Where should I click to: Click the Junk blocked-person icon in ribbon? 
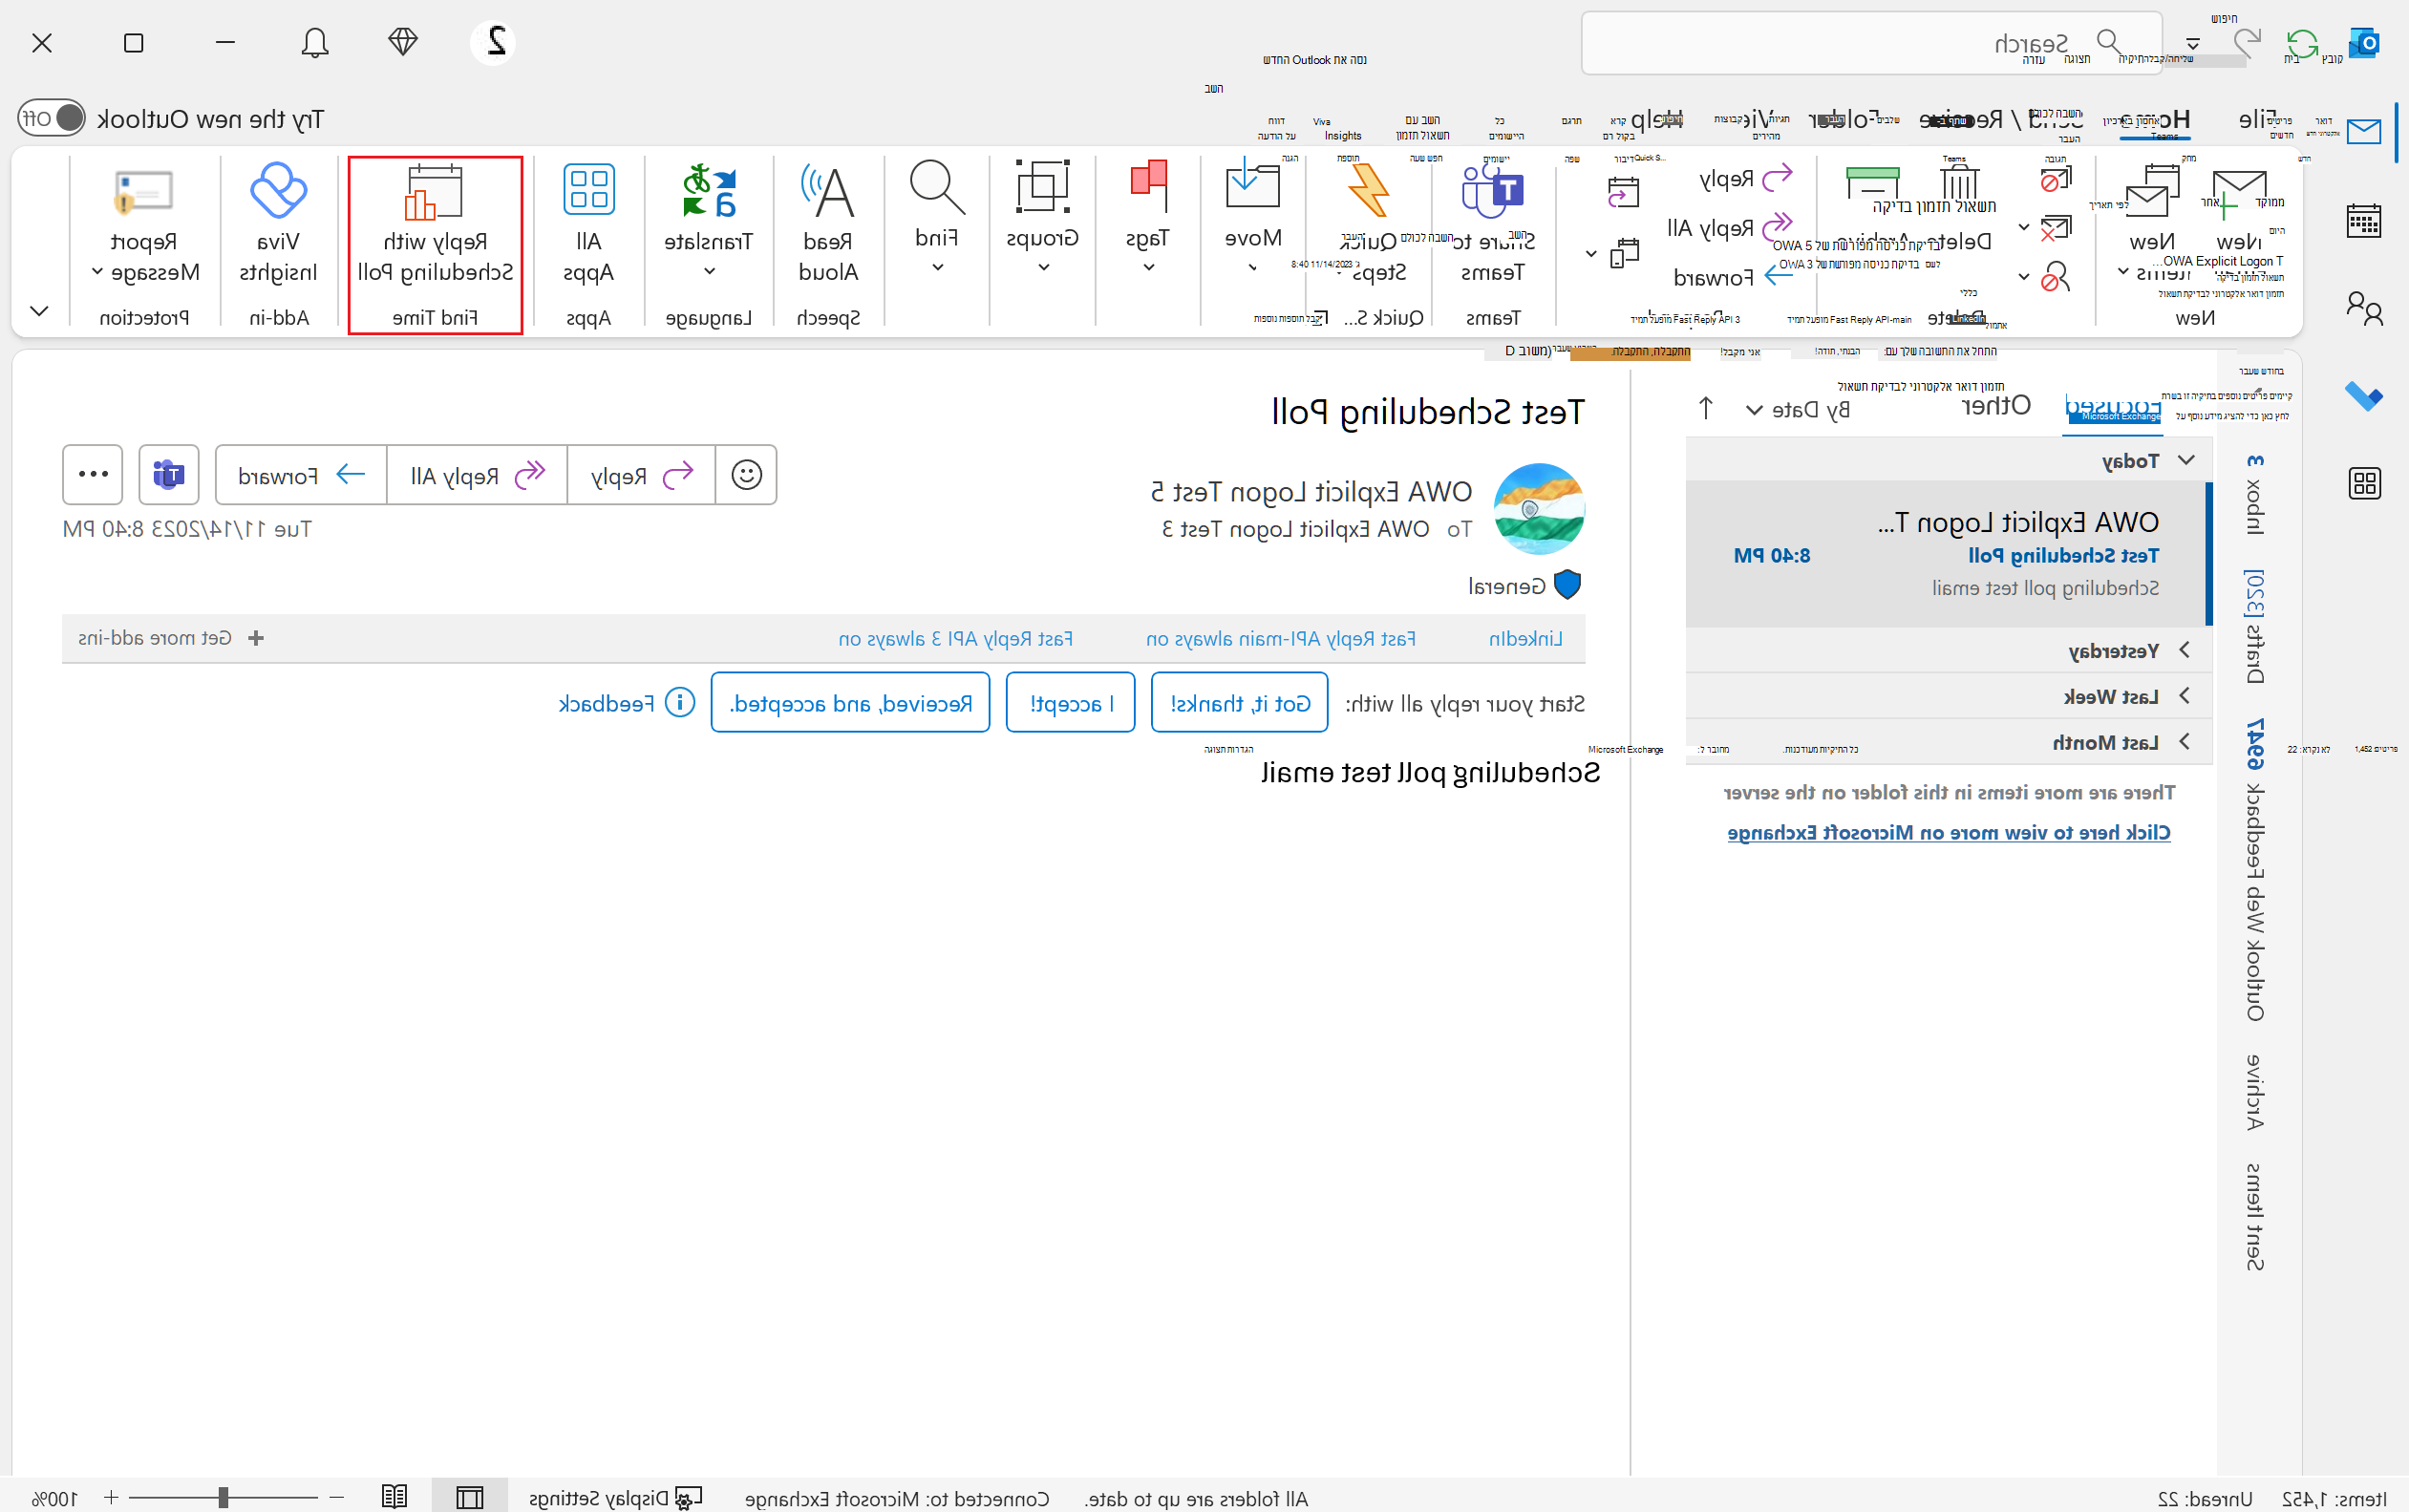(x=2055, y=276)
